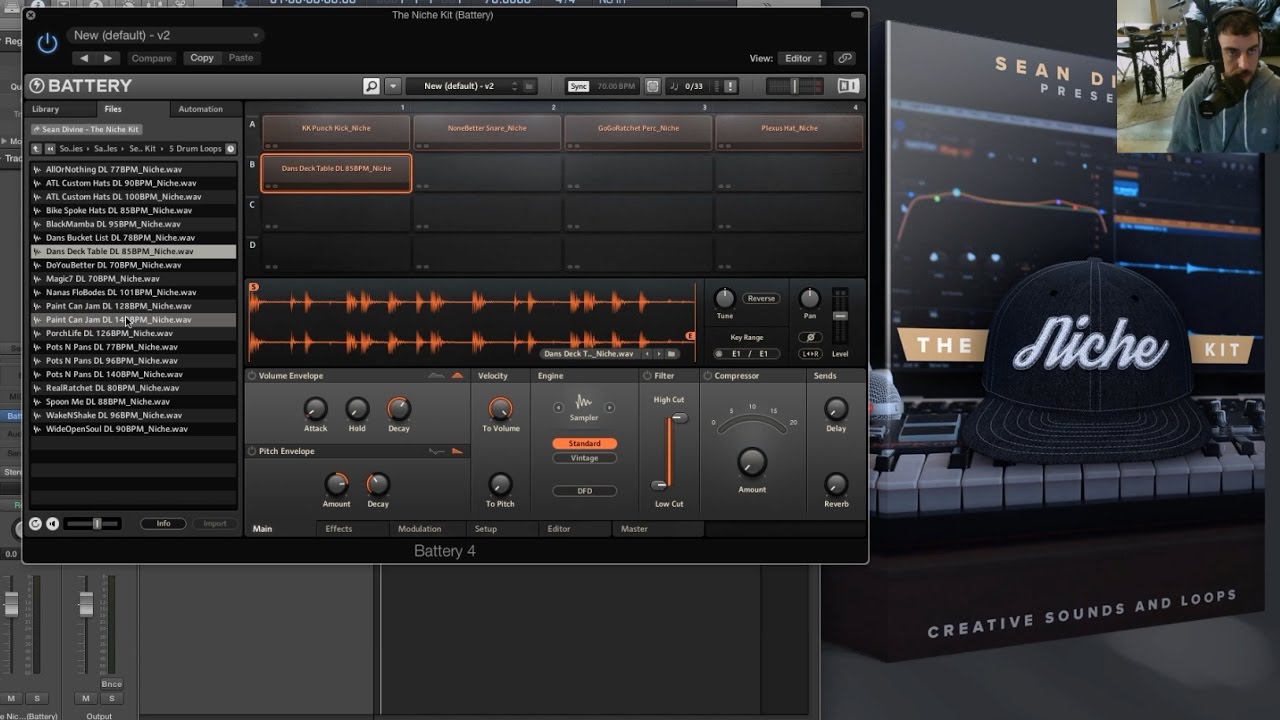Click the sample folder icon in waveform
This screenshot has width=1280, height=720.
672,353
